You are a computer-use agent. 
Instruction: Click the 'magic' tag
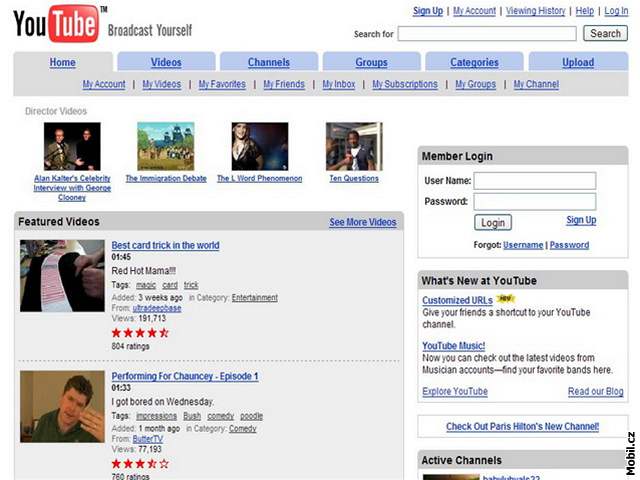146,285
